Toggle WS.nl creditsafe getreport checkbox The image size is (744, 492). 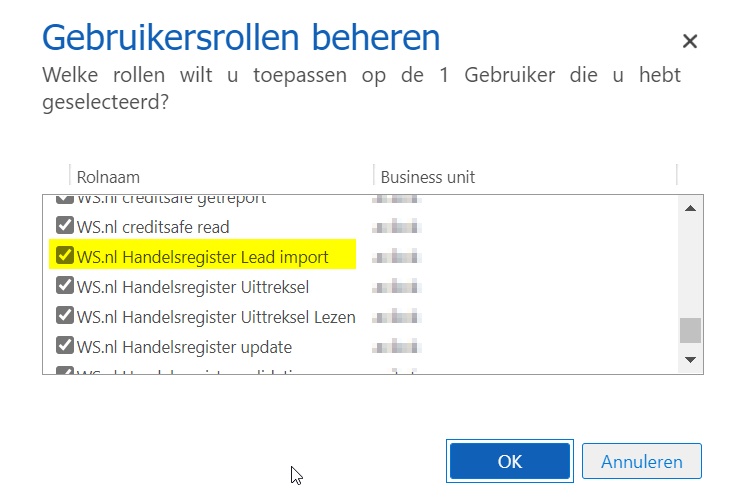coord(65,199)
